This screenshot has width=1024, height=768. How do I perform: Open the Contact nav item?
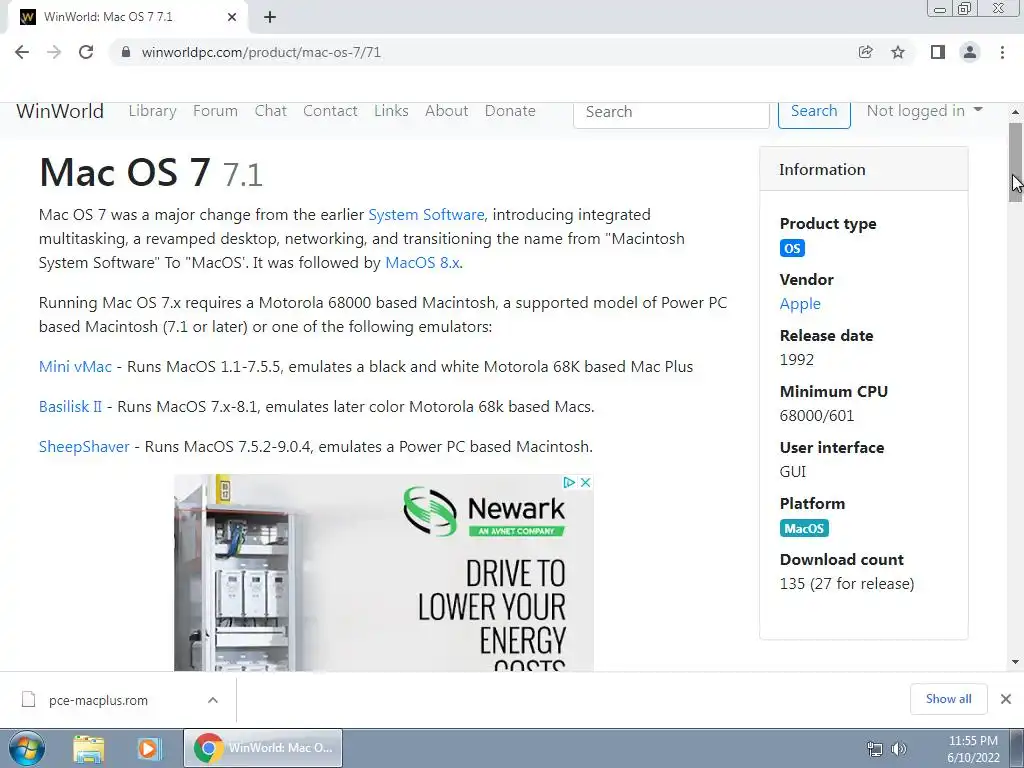330,111
